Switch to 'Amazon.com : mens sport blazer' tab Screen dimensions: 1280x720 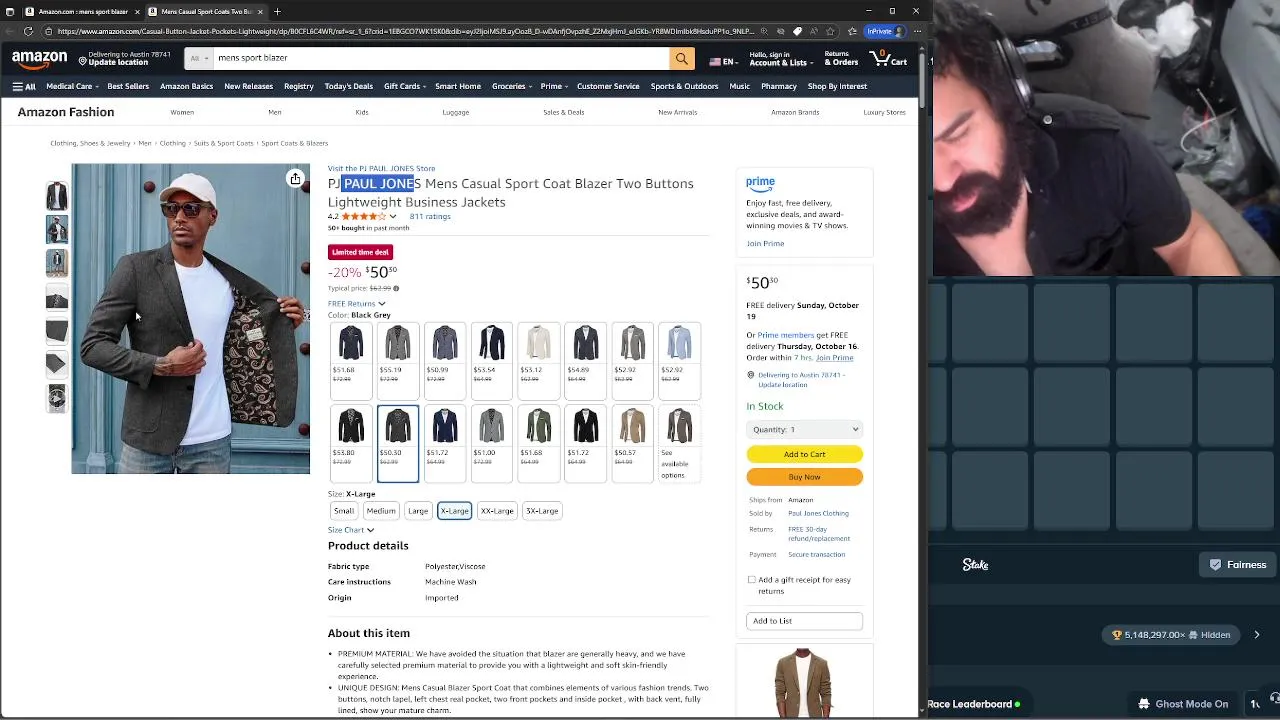pyautogui.click(x=83, y=12)
